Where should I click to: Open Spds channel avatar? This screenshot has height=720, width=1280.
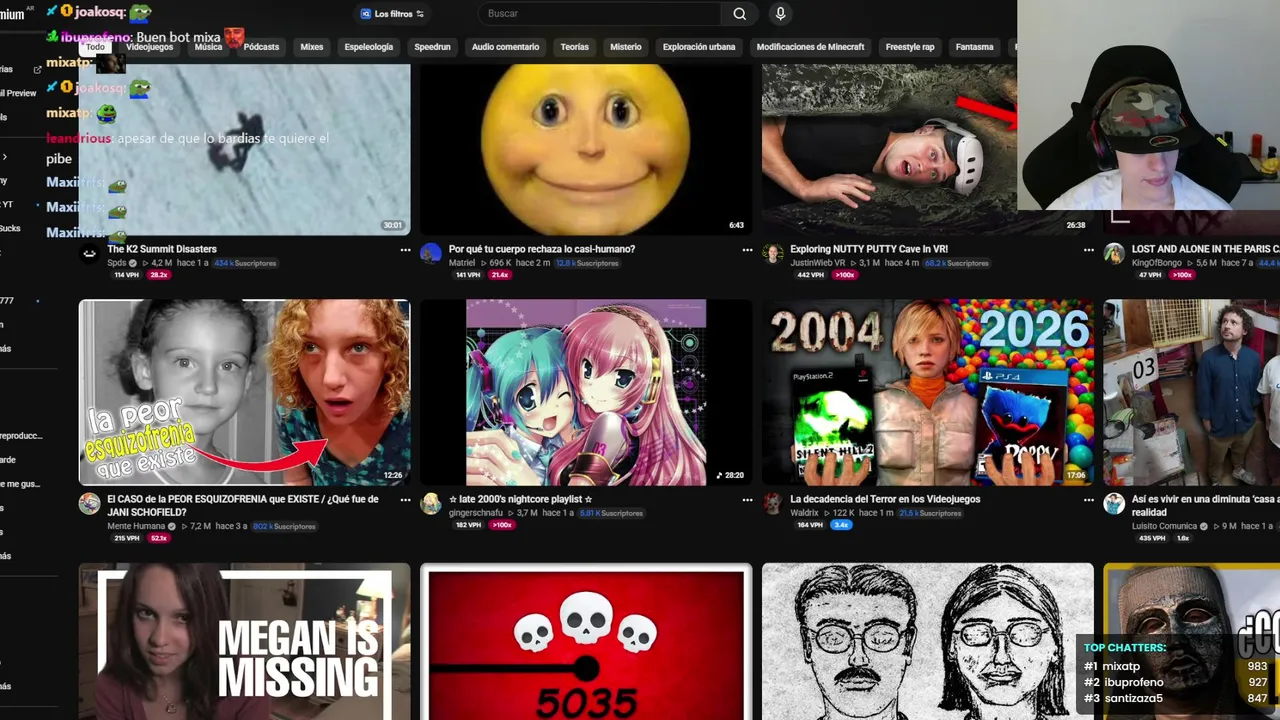[90, 253]
